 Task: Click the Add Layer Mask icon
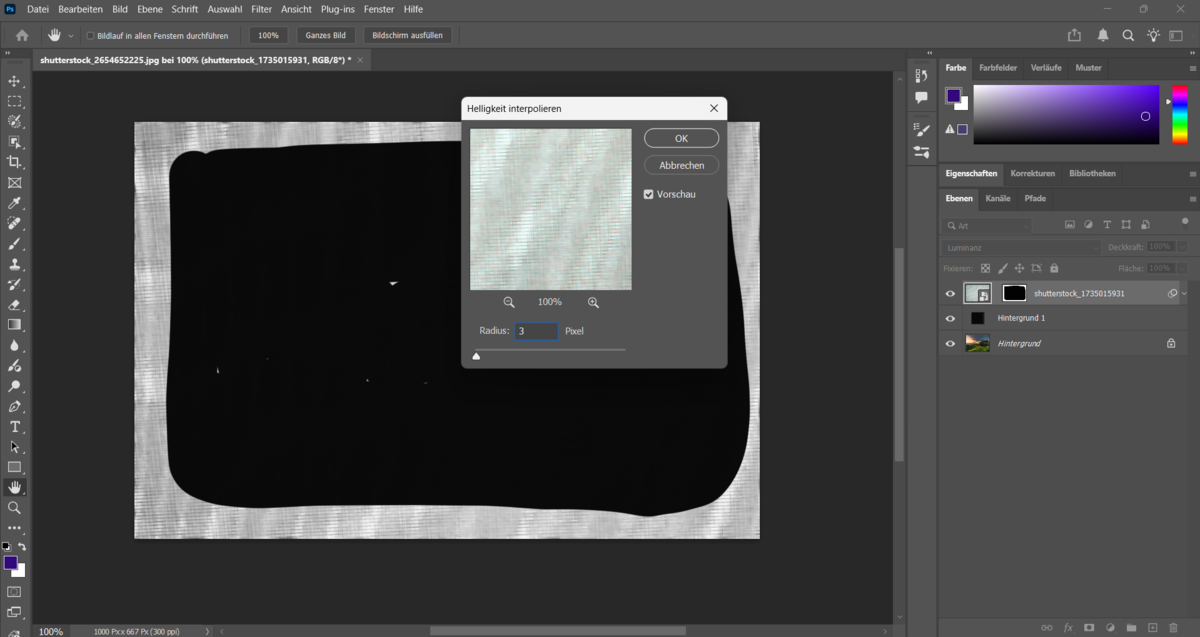click(x=1089, y=627)
